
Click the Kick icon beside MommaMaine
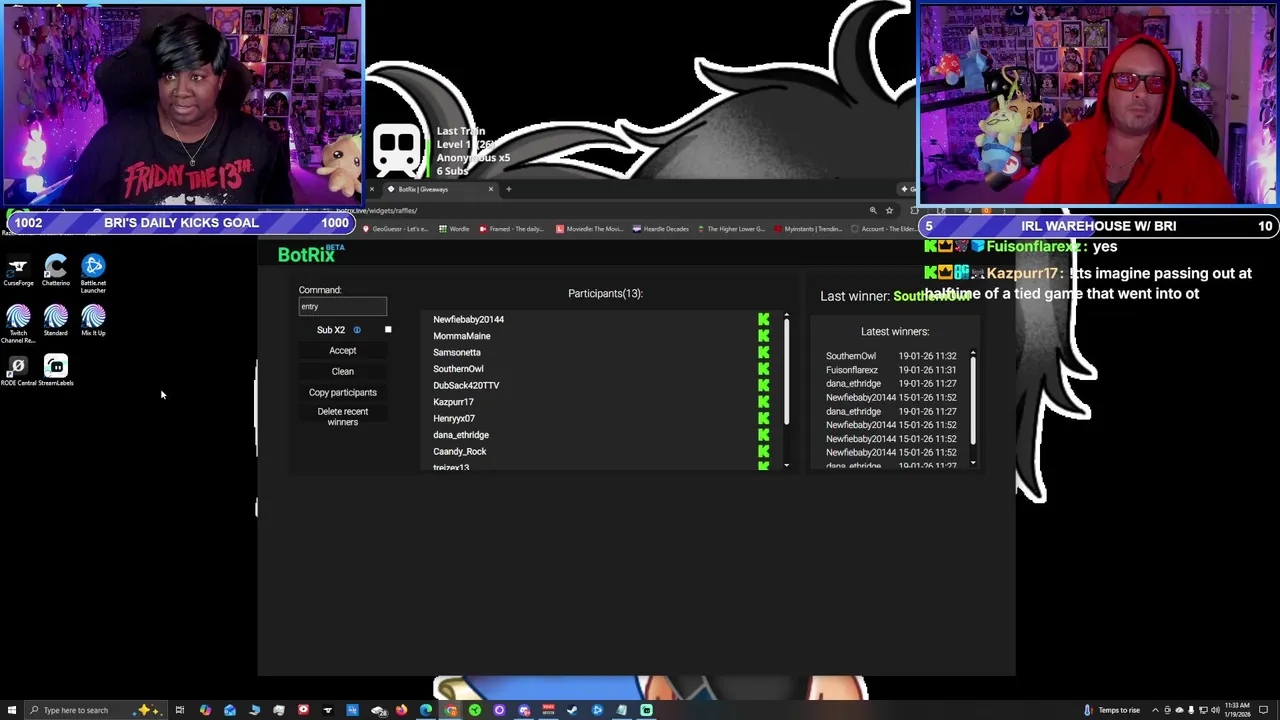[764, 336]
